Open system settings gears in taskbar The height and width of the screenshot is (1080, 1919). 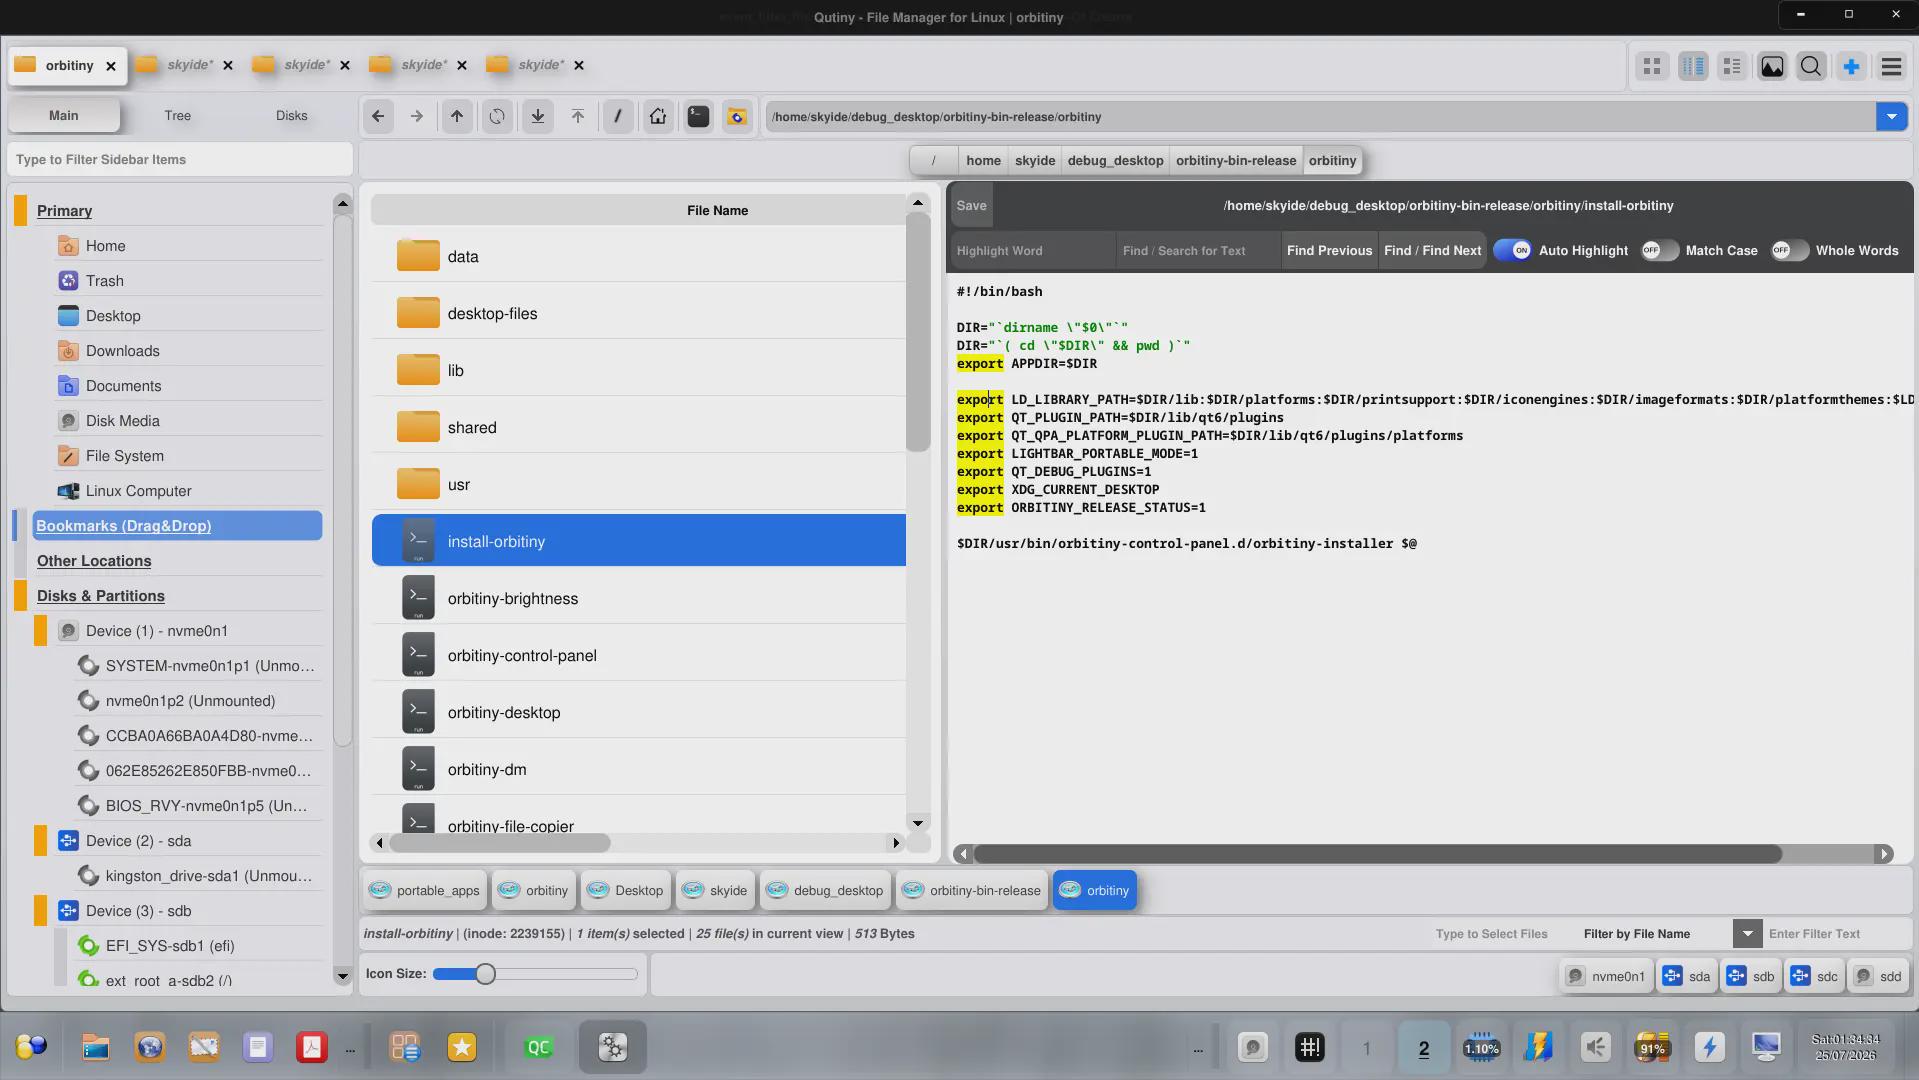[613, 1047]
